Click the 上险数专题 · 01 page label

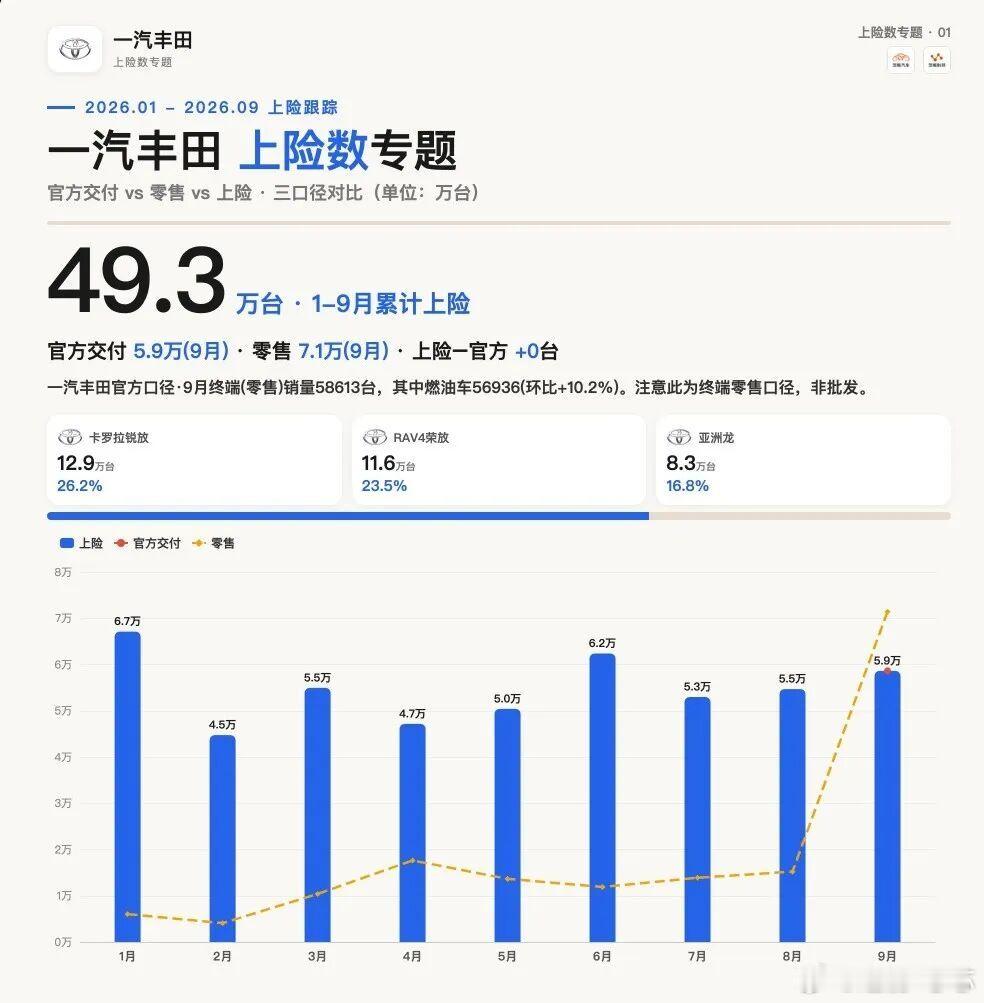905,32
